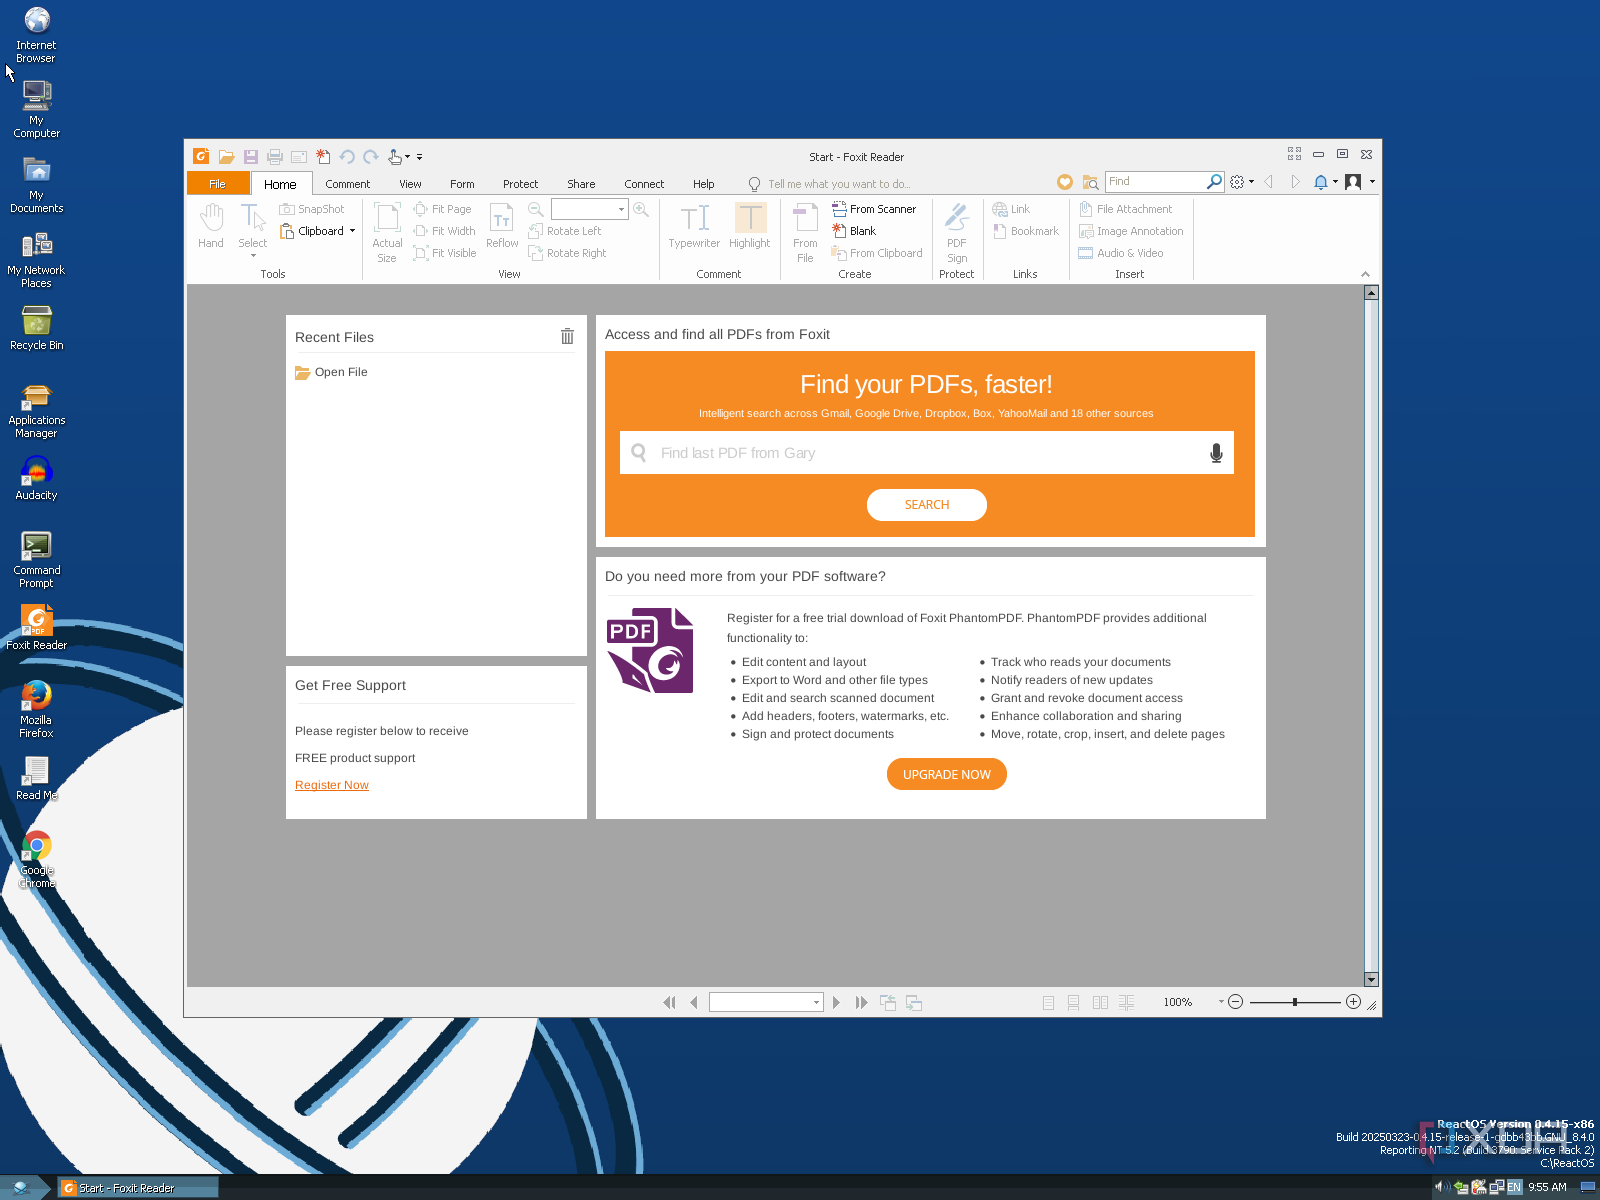
Task: Switch to the Protect tab
Action: click(x=520, y=184)
